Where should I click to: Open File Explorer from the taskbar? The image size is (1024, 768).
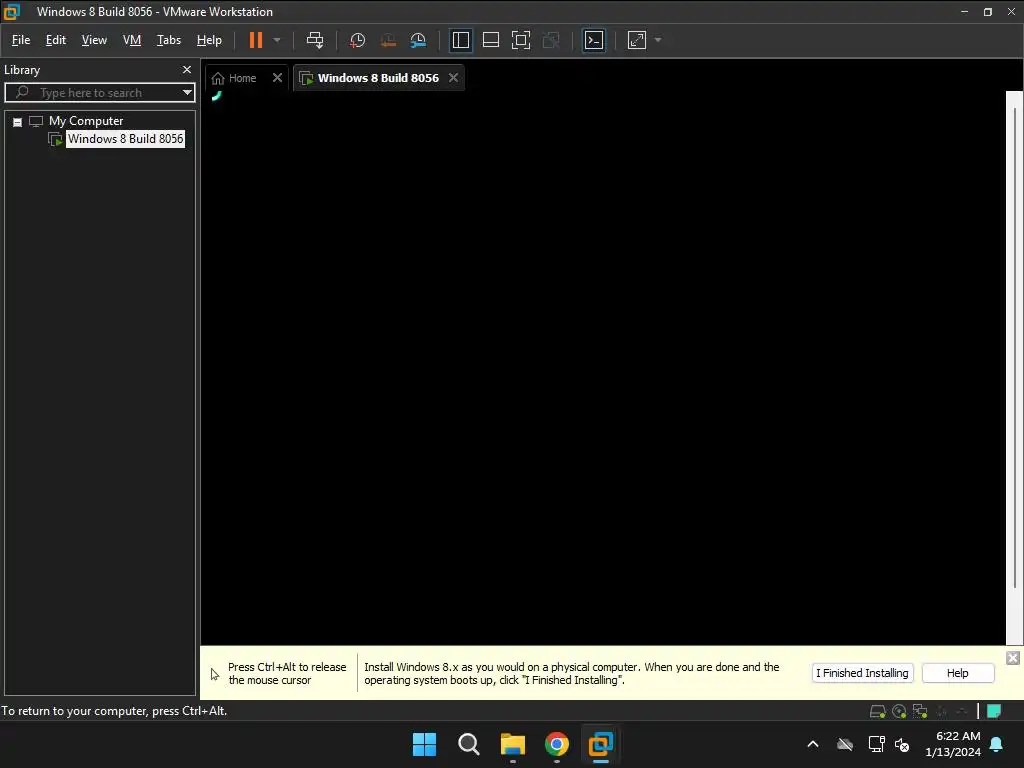click(x=513, y=744)
